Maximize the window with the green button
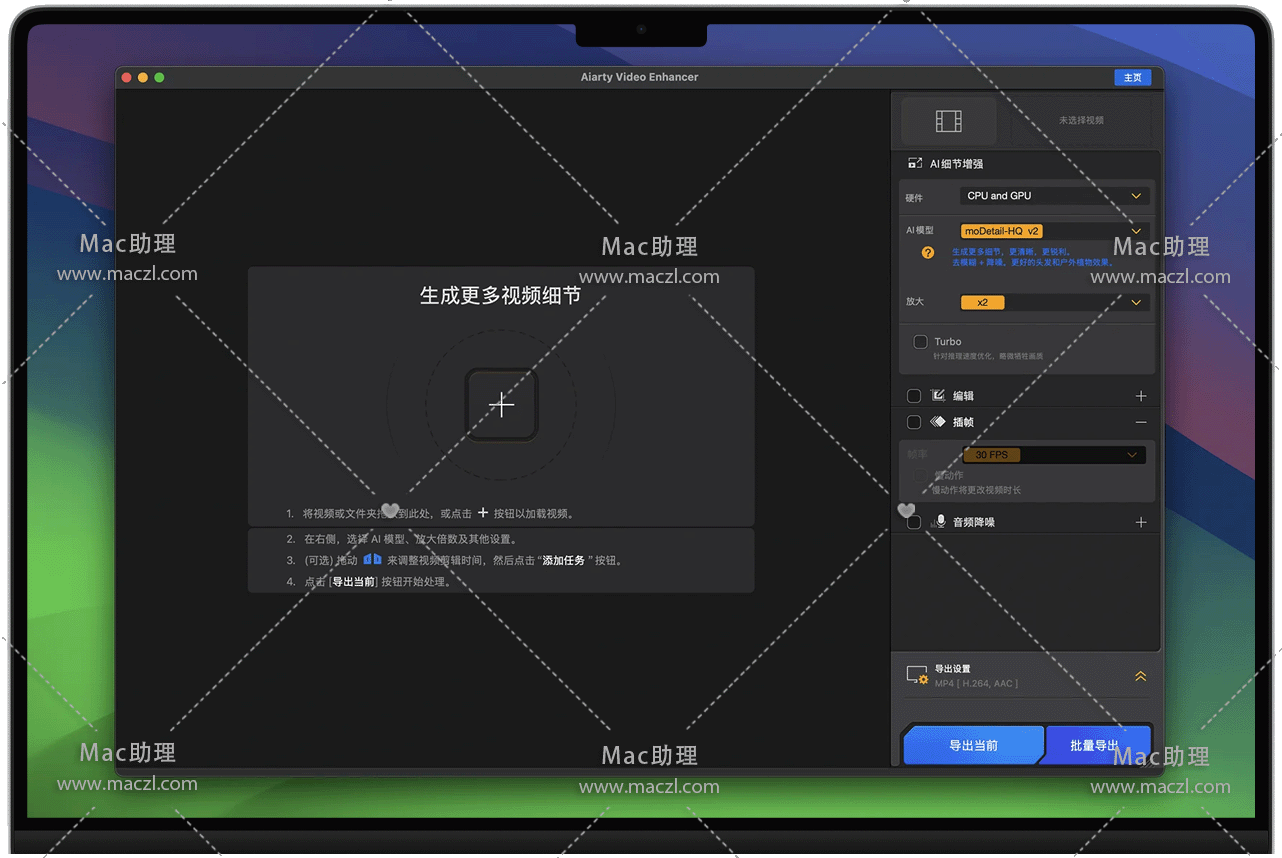 [x=159, y=77]
